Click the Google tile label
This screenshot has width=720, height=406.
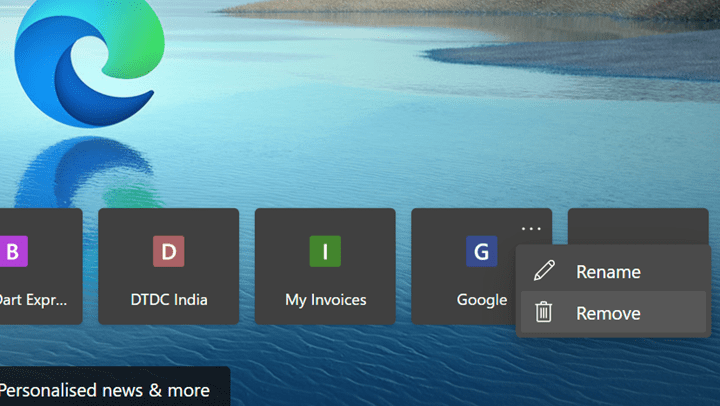[x=482, y=300]
